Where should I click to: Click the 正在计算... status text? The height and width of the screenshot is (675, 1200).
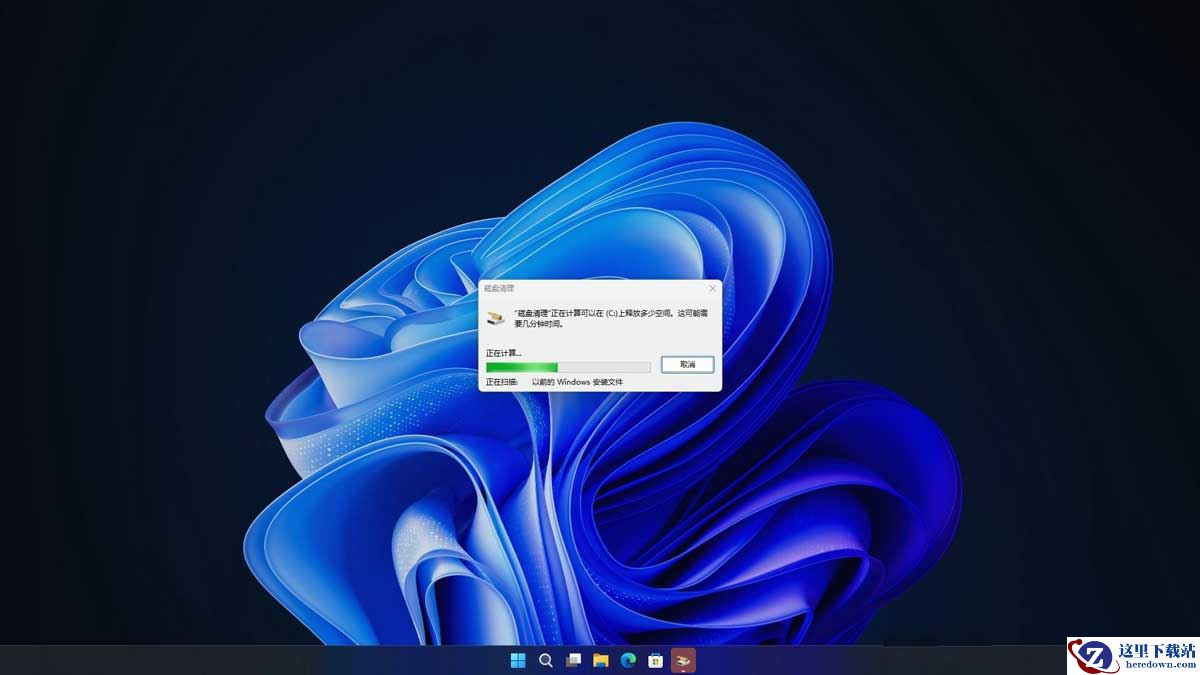[x=504, y=353]
